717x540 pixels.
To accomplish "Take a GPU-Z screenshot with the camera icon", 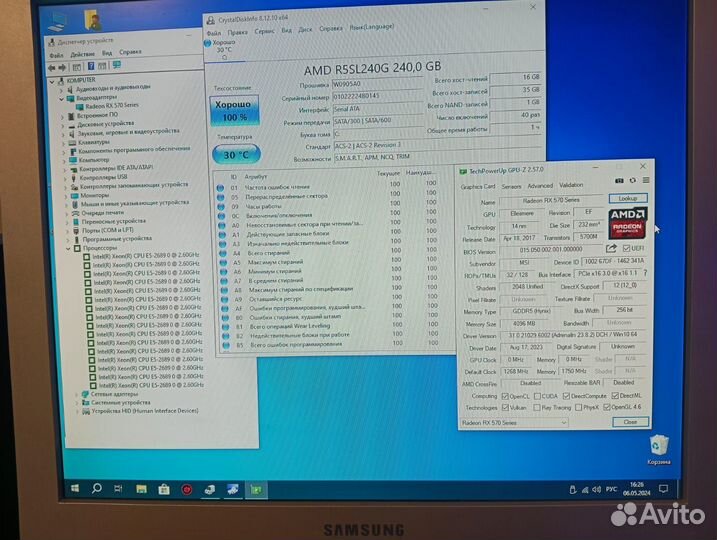I will tap(619, 181).
